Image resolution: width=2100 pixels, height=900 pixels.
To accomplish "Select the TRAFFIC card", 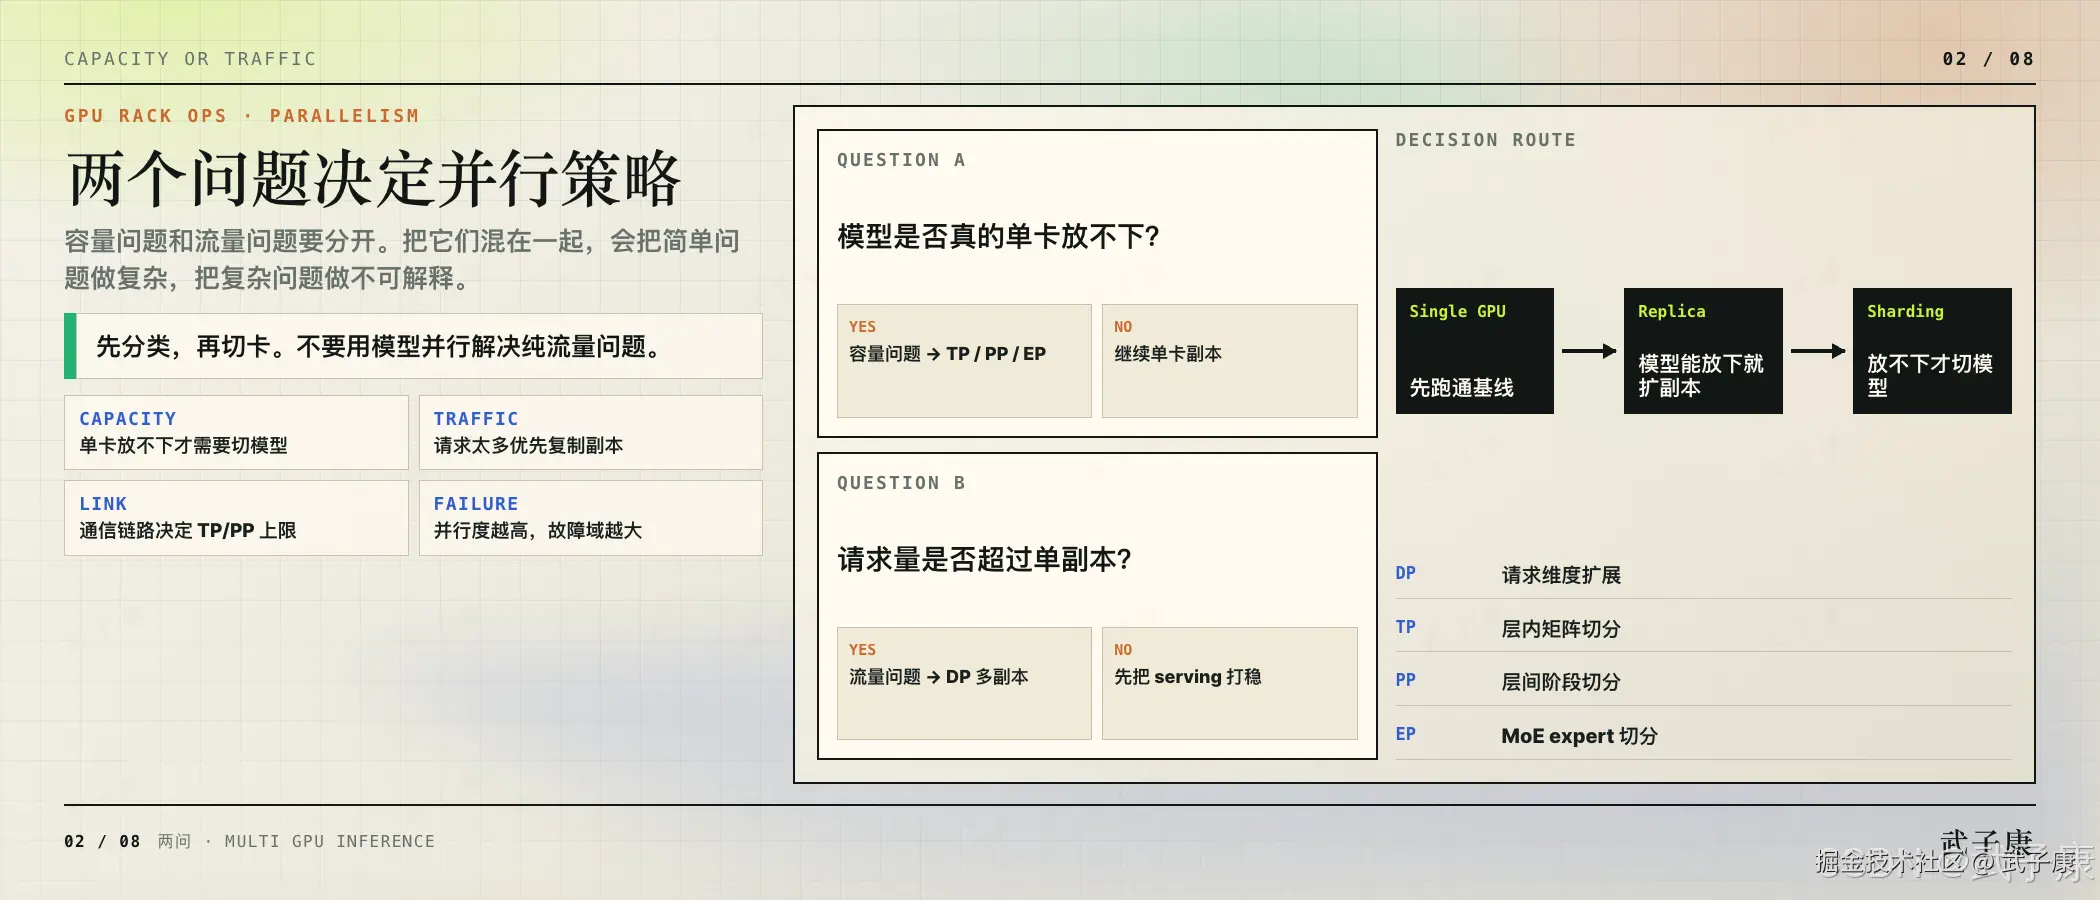I will pyautogui.click(x=591, y=432).
